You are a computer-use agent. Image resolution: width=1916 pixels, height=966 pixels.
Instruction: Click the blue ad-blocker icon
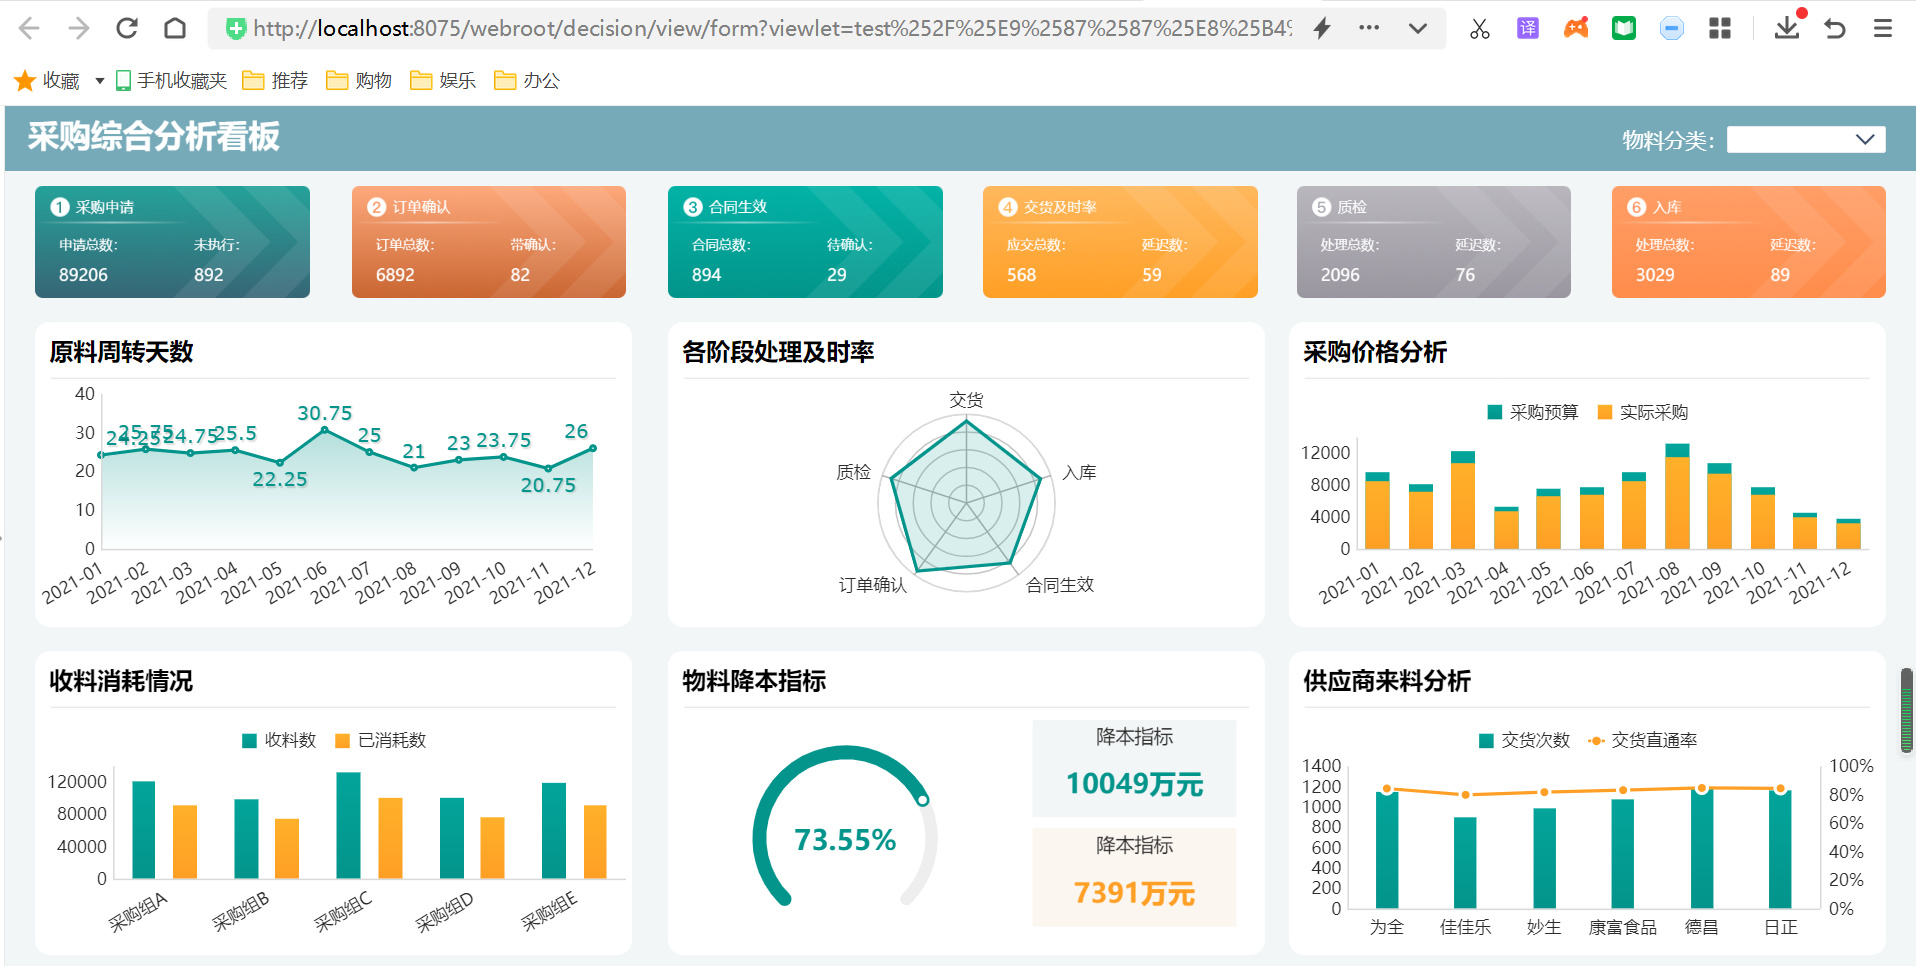(1671, 29)
